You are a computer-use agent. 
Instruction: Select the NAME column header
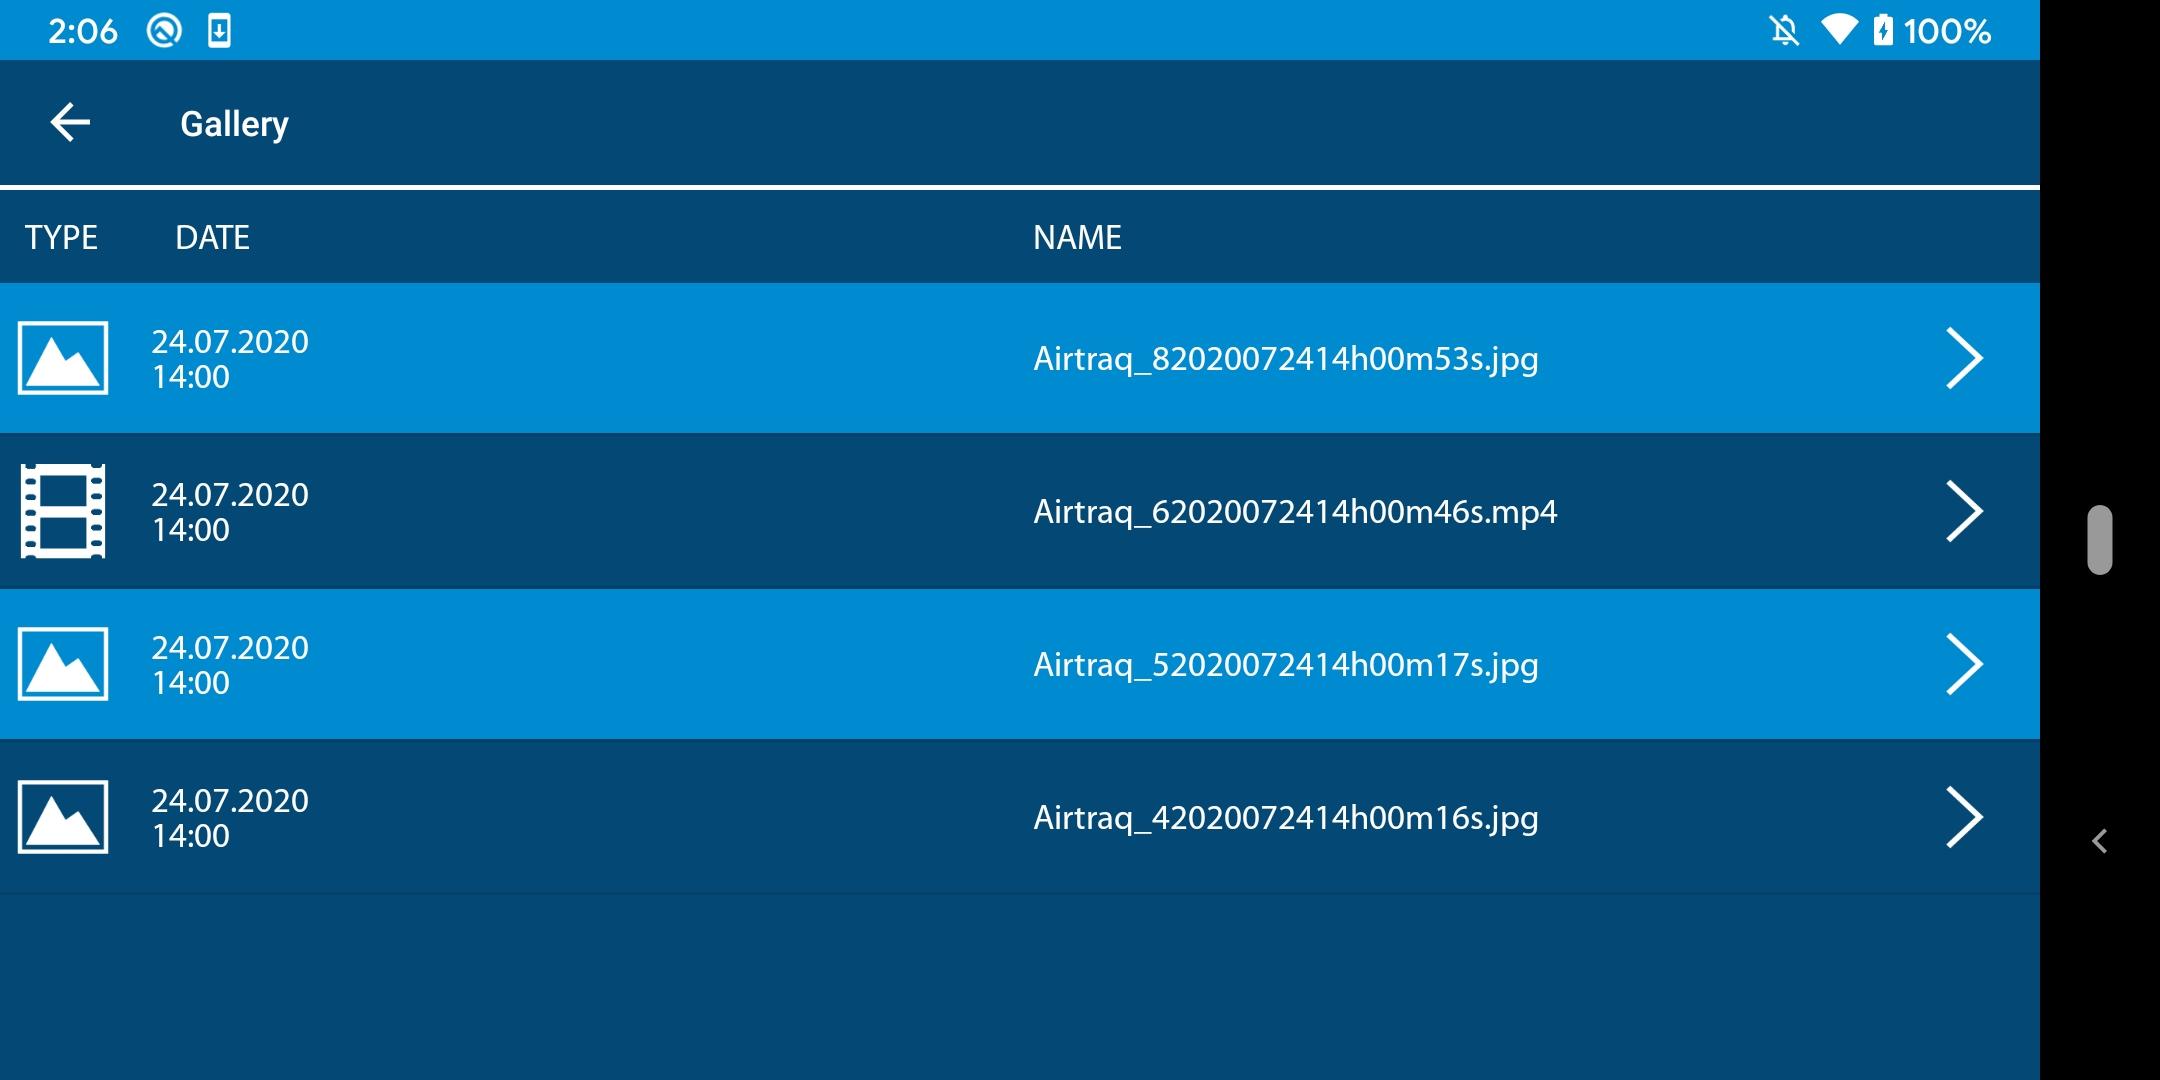(1077, 237)
